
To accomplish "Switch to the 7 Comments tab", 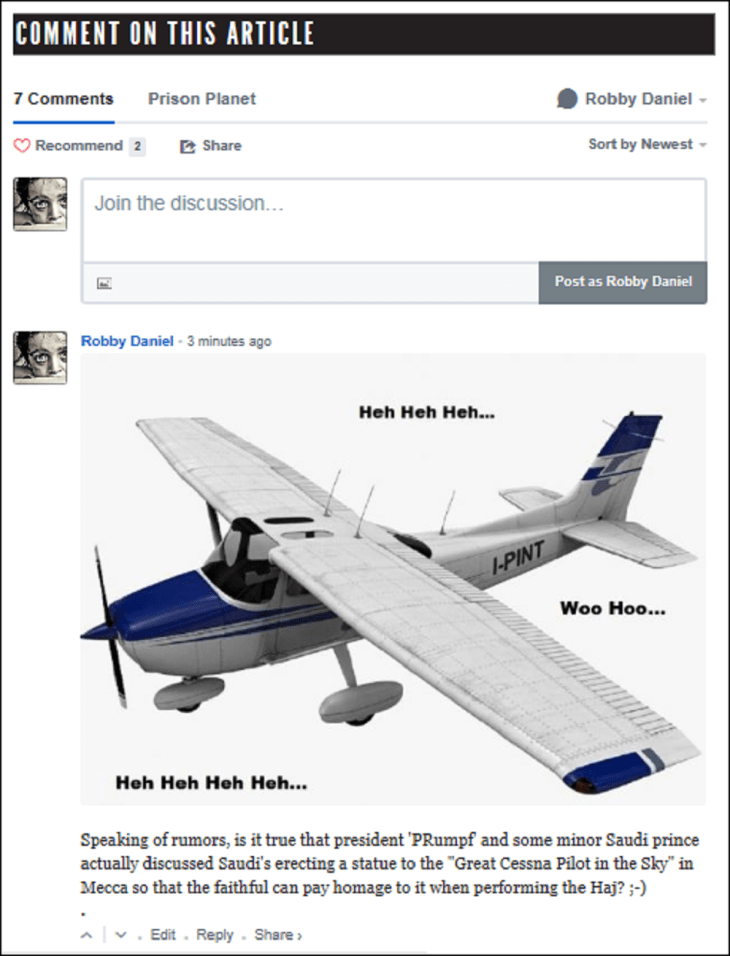I will pos(63,99).
